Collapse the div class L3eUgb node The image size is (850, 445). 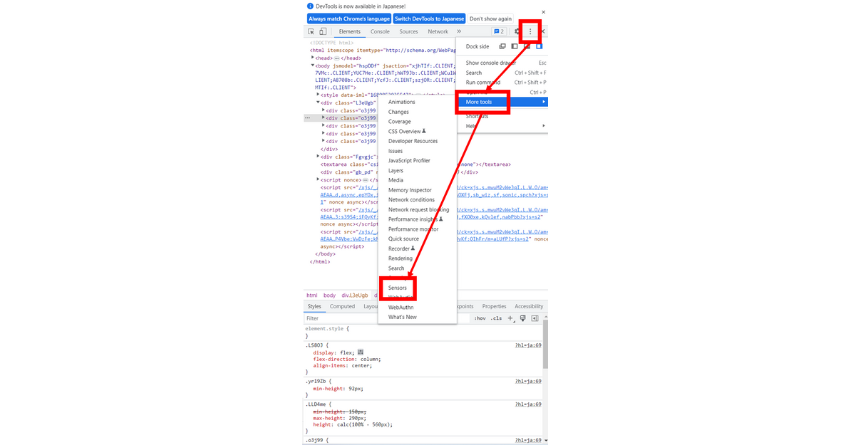(318, 102)
